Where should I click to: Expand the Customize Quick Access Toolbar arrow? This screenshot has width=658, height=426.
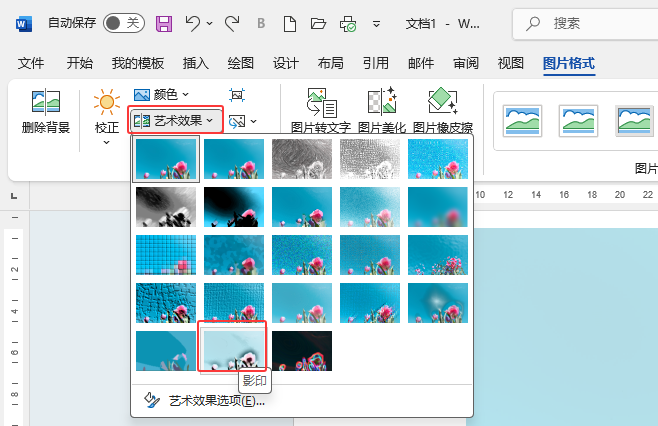[x=376, y=24]
